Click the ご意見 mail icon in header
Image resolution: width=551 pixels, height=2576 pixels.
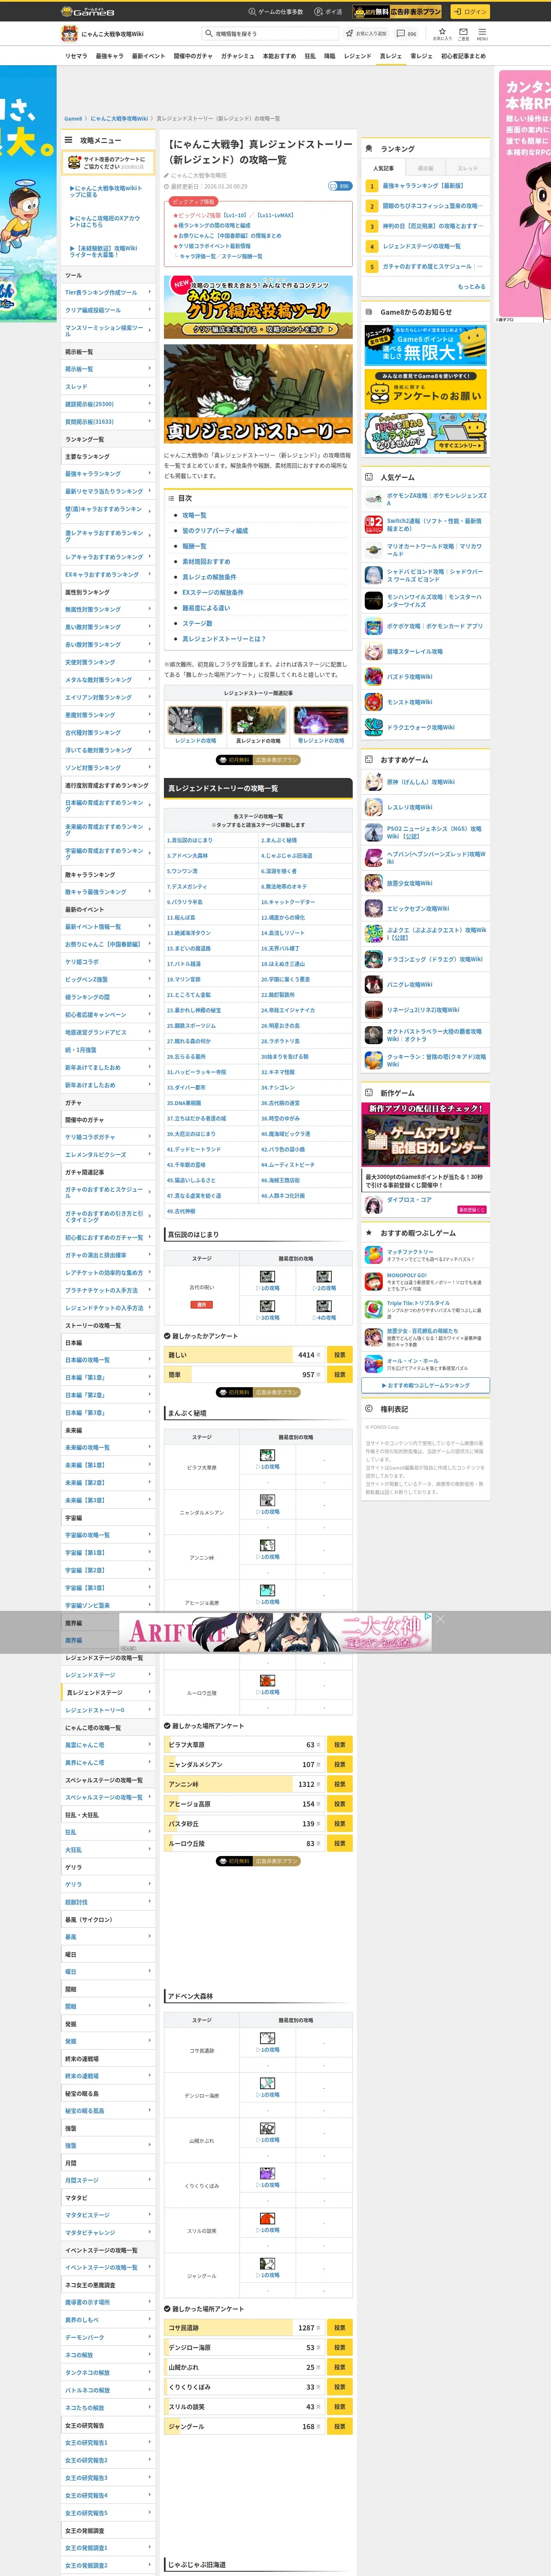click(x=463, y=33)
